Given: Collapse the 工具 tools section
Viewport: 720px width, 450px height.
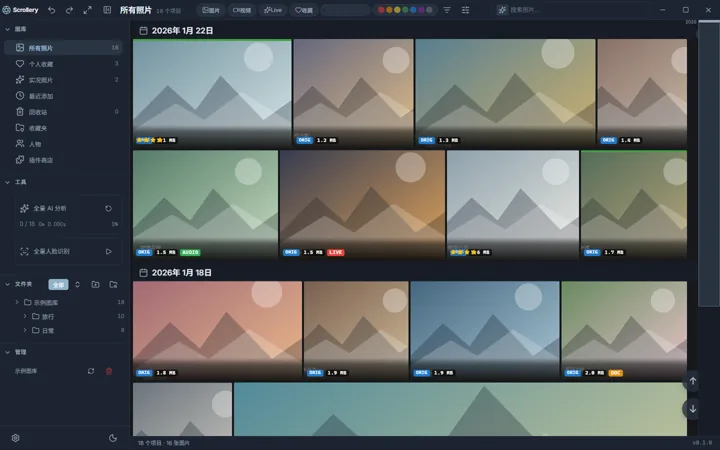Looking at the screenshot, I should click(7, 182).
